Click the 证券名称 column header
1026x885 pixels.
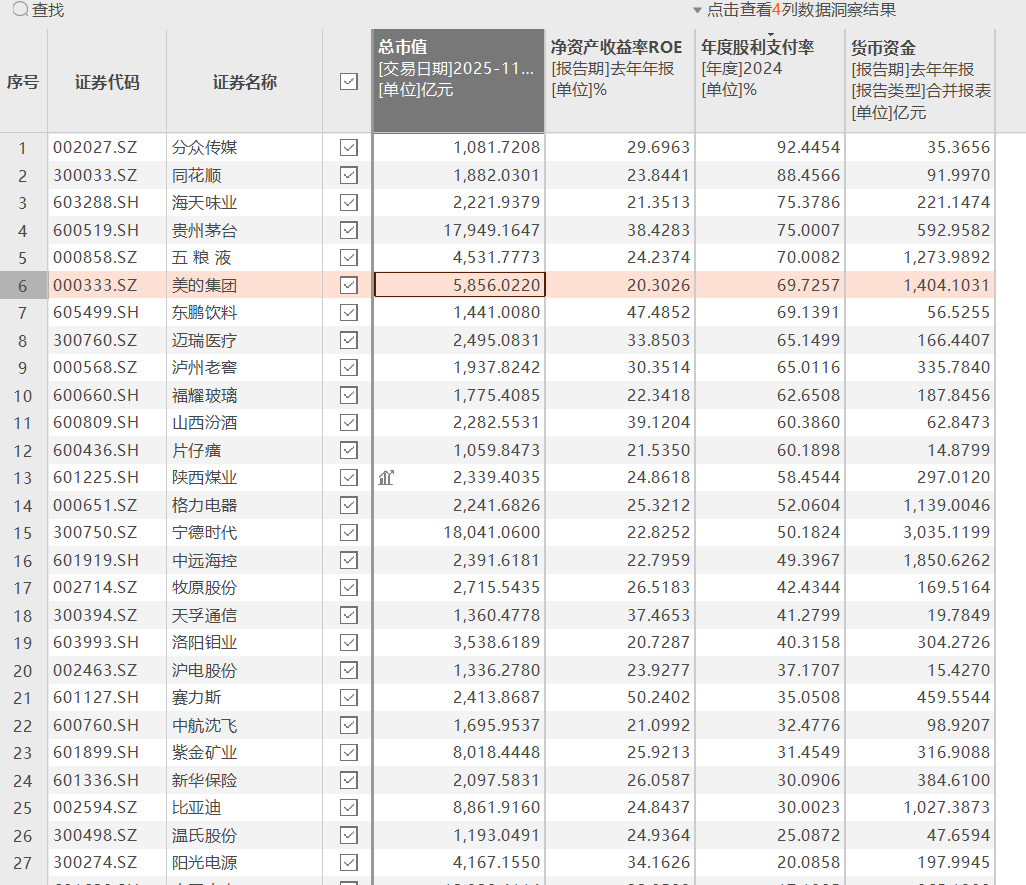244,82
